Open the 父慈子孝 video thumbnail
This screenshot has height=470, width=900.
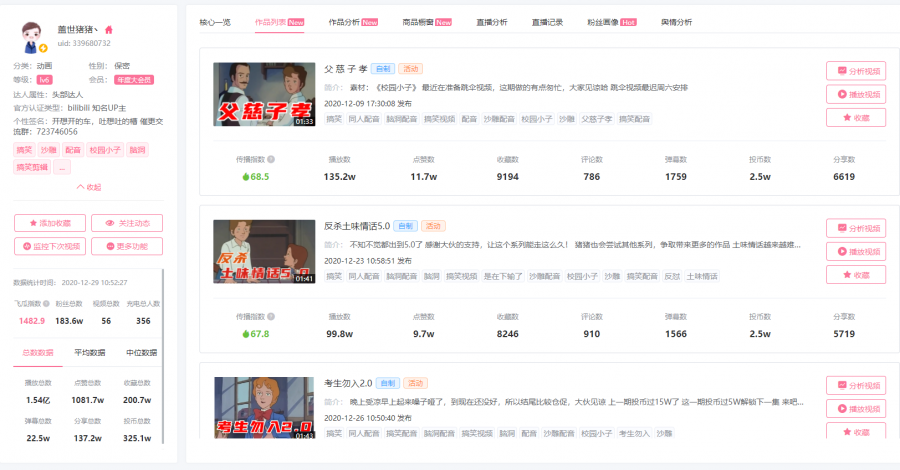tap(264, 94)
